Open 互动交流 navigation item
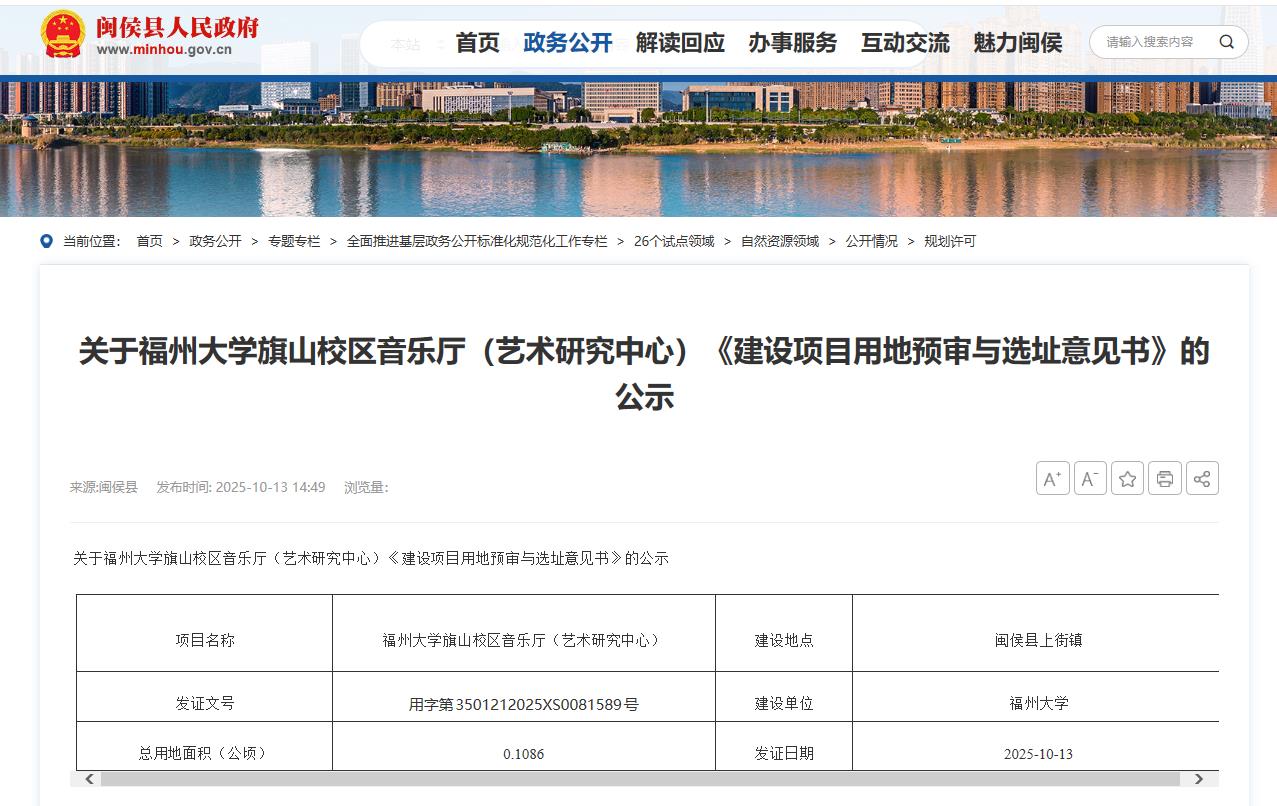Screen dimensions: 1277x806 tap(905, 43)
